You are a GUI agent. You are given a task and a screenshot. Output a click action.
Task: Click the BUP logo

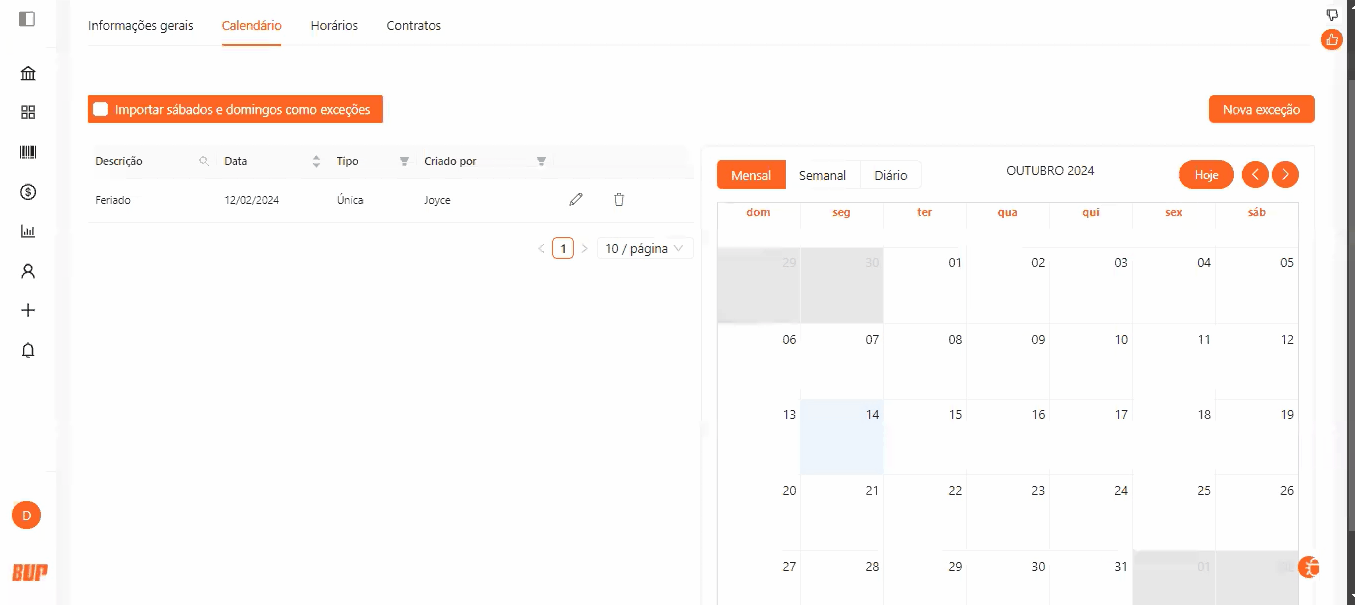[29, 572]
